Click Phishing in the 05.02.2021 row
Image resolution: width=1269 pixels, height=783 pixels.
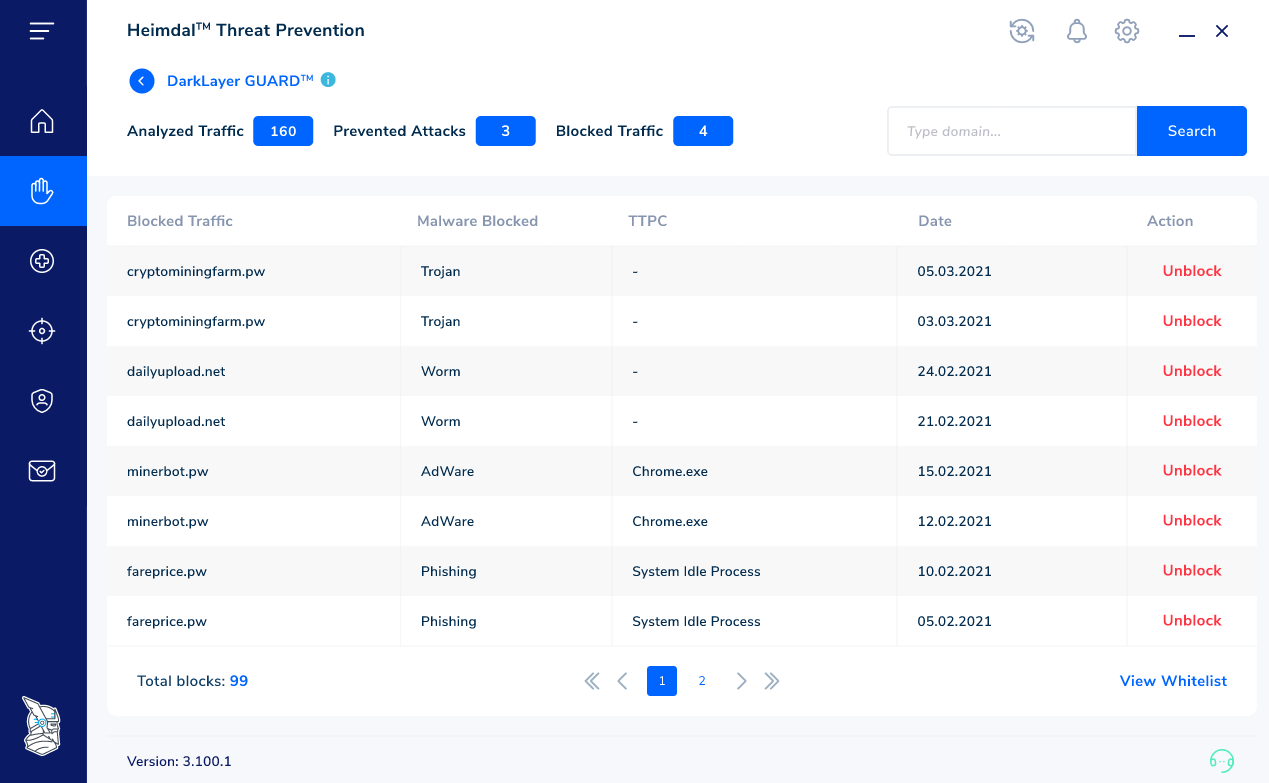(449, 621)
